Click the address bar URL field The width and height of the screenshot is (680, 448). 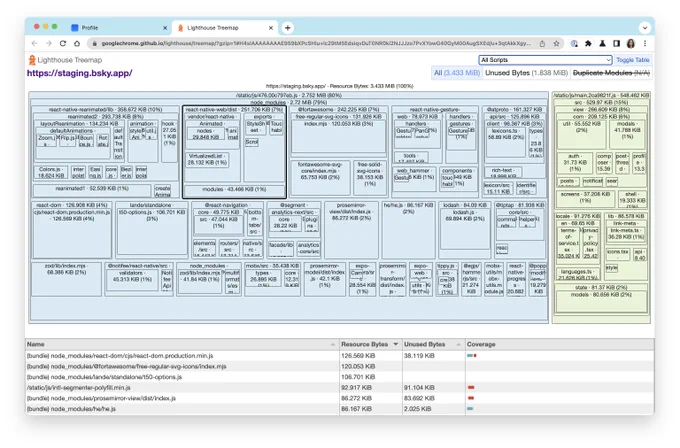(316, 43)
